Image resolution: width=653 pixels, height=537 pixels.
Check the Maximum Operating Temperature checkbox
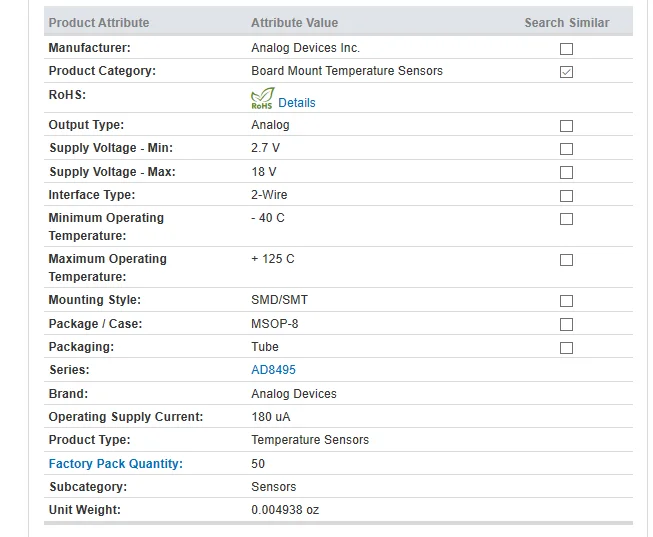point(566,260)
